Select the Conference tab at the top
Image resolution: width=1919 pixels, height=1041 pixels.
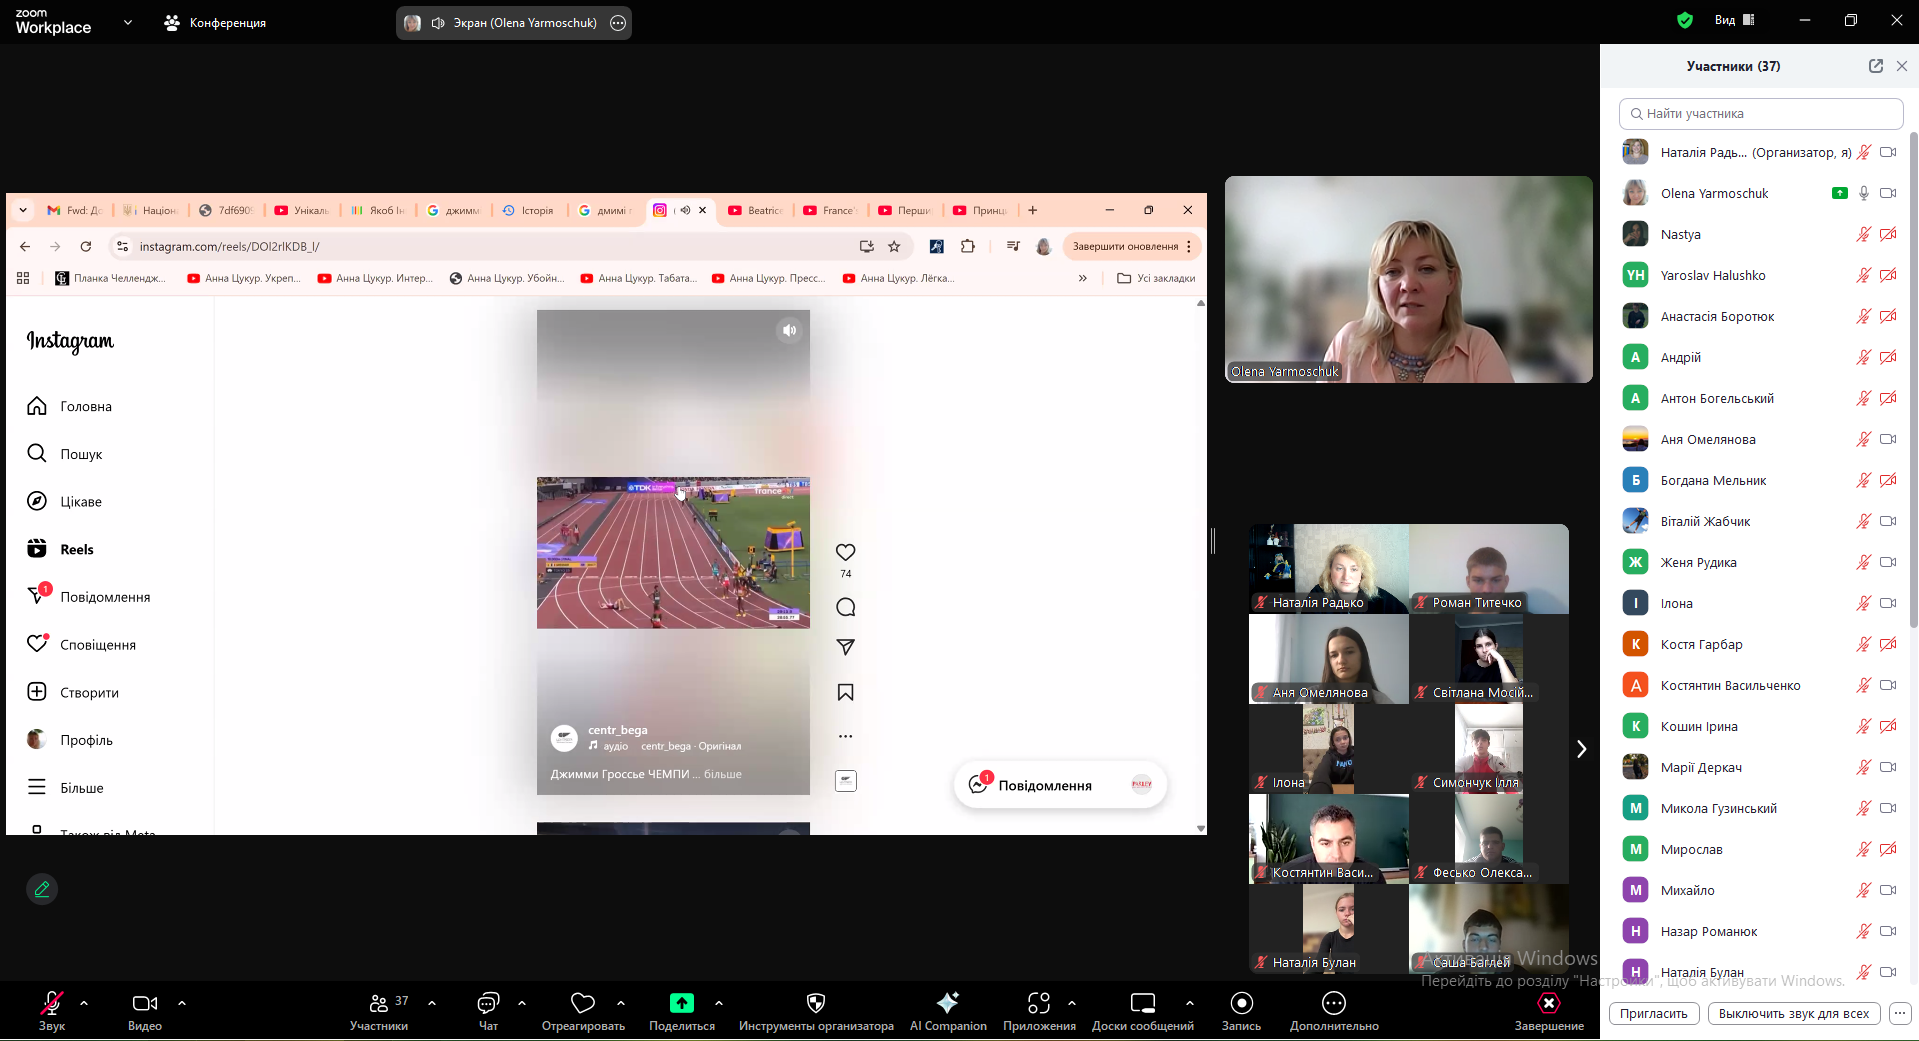tap(216, 23)
